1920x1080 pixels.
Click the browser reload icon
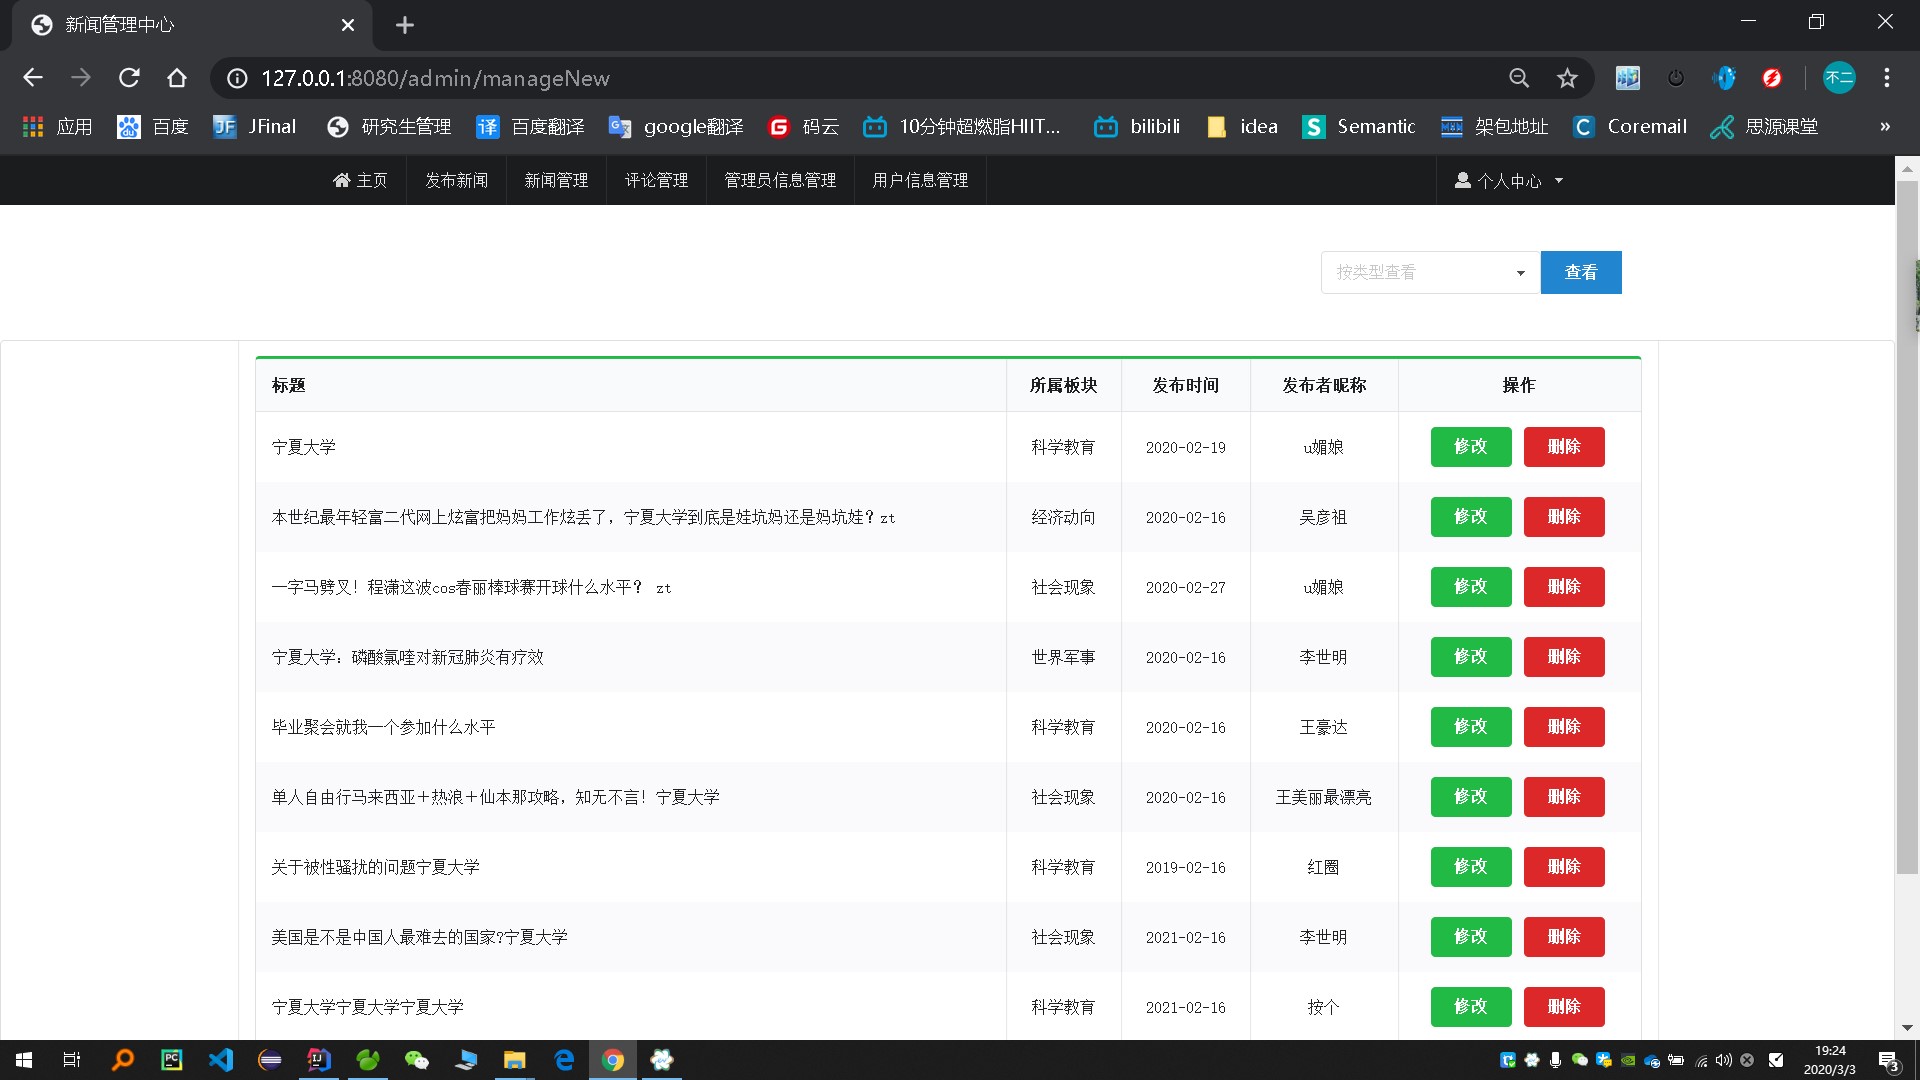click(x=129, y=78)
